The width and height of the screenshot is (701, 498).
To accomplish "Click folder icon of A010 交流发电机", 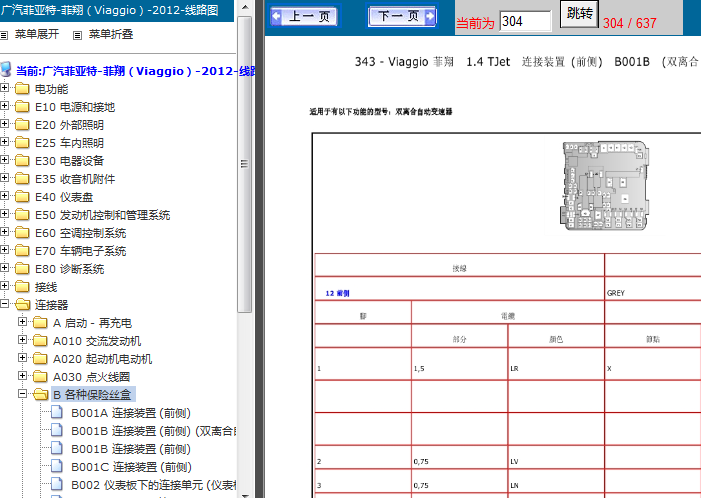I will (40, 341).
